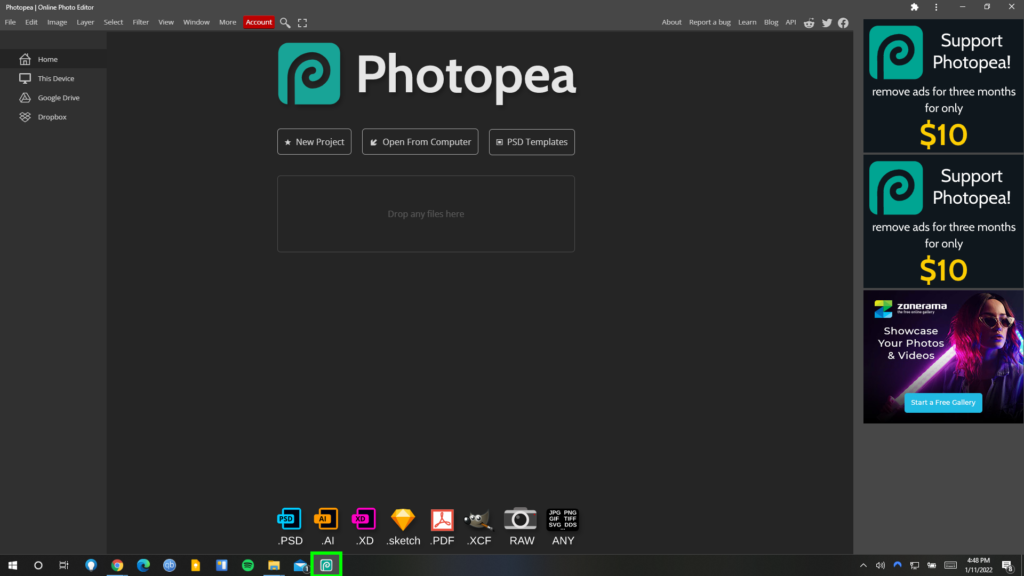1024x576 pixels.
Task: Open the PSD Templates browser
Action: click(x=531, y=141)
